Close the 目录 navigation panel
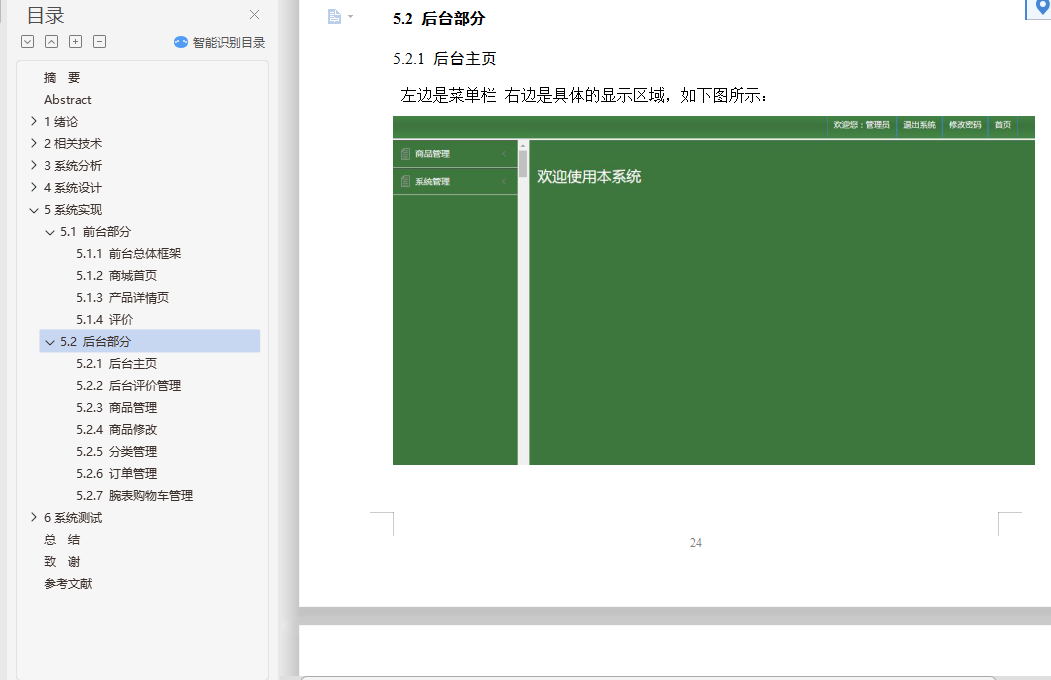The image size is (1051, 680). (254, 15)
